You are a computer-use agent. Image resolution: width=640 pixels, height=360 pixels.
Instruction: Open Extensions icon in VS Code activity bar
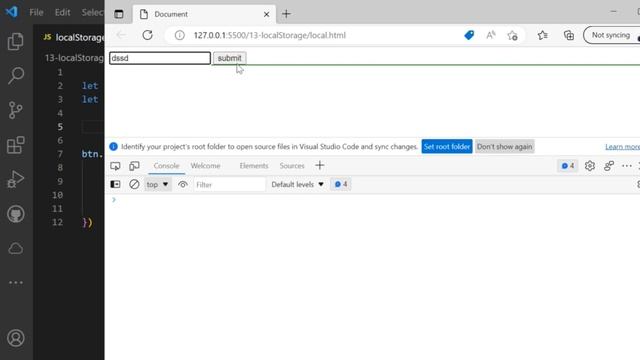(16, 145)
